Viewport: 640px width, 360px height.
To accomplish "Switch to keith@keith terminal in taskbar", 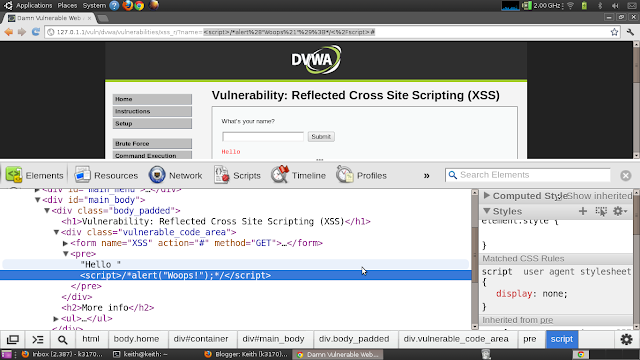I will [x=141, y=354].
